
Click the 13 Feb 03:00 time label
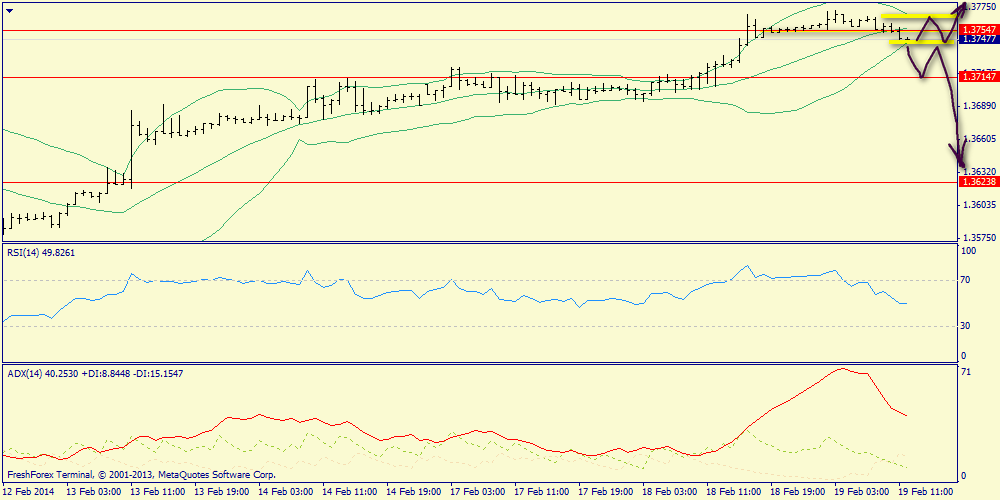[92, 493]
